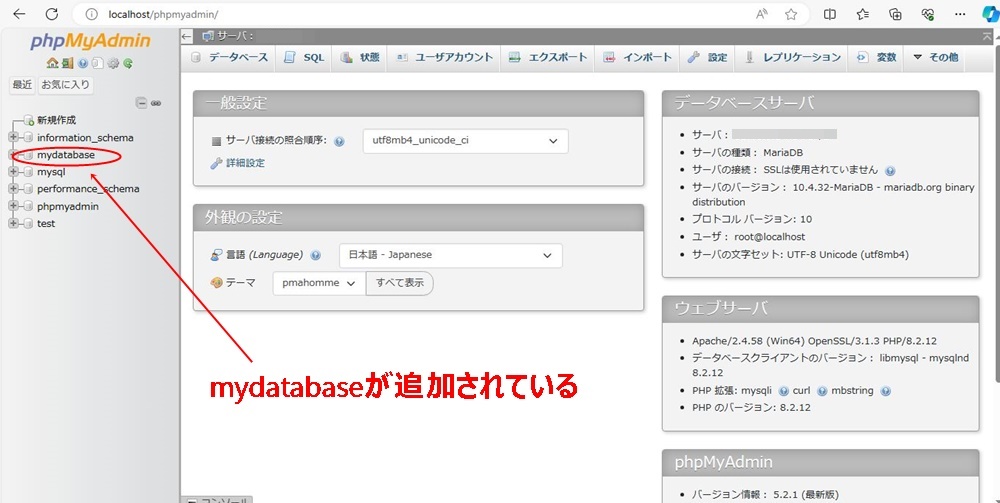Click help icon after mysqli extension
This screenshot has height=503, width=1000.
[x=783, y=391]
